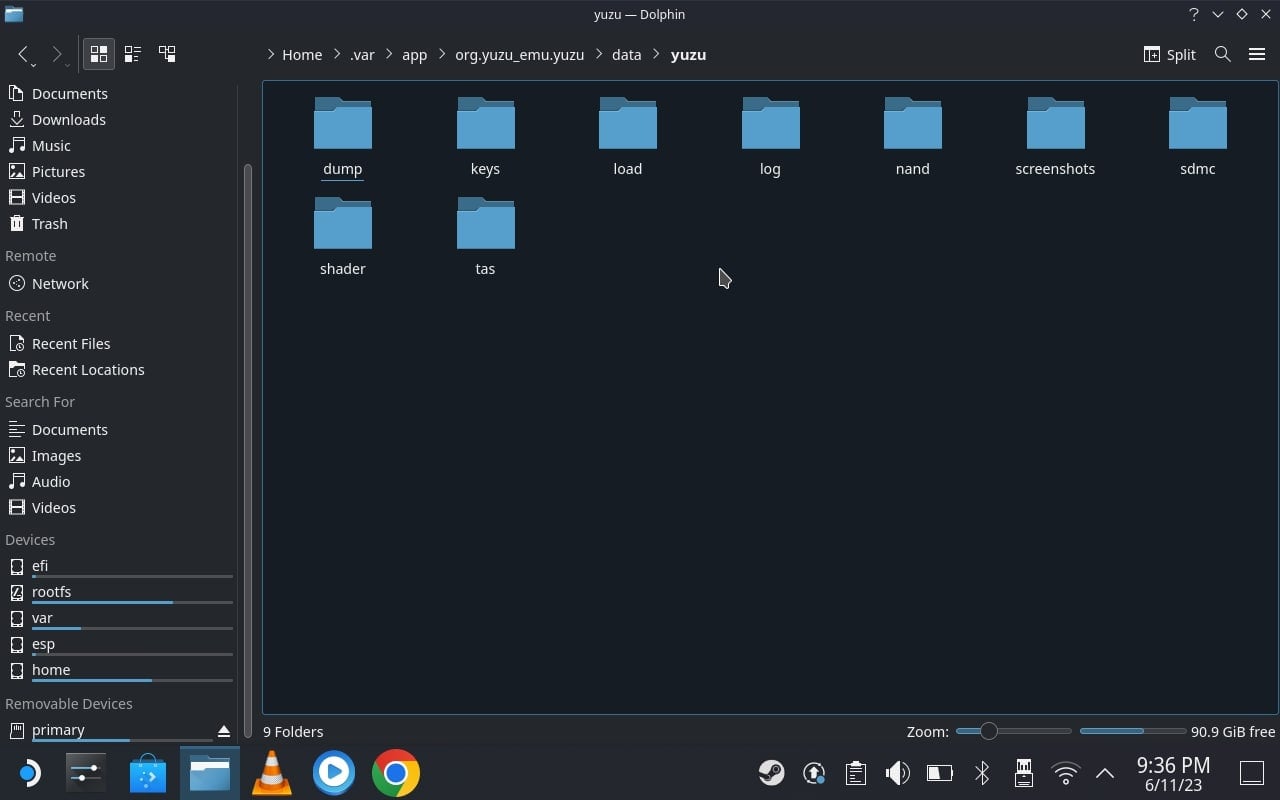Viewport: 1280px width, 800px height.
Task: Switch to Compact view mode
Action: tap(133, 54)
